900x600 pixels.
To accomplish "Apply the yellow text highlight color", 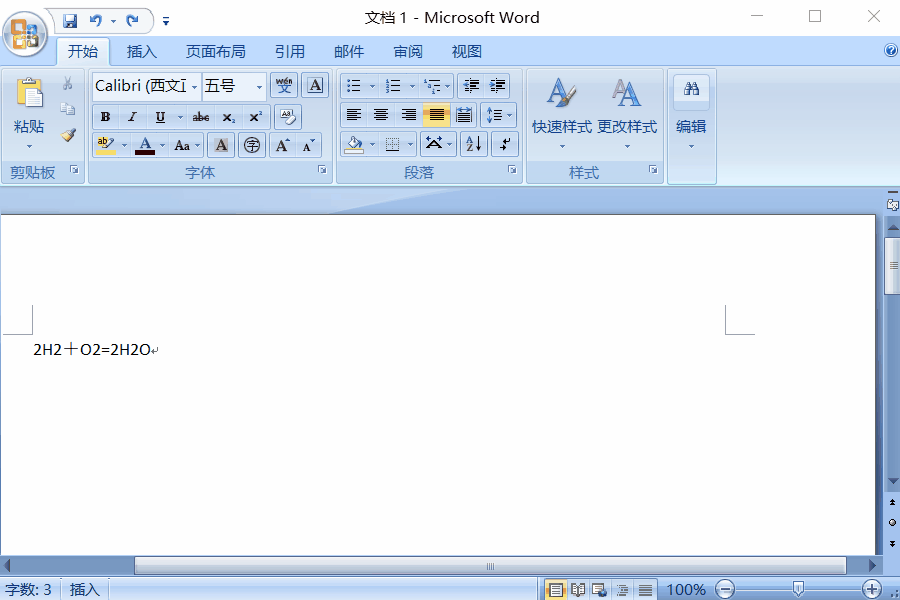I will click(x=106, y=145).
